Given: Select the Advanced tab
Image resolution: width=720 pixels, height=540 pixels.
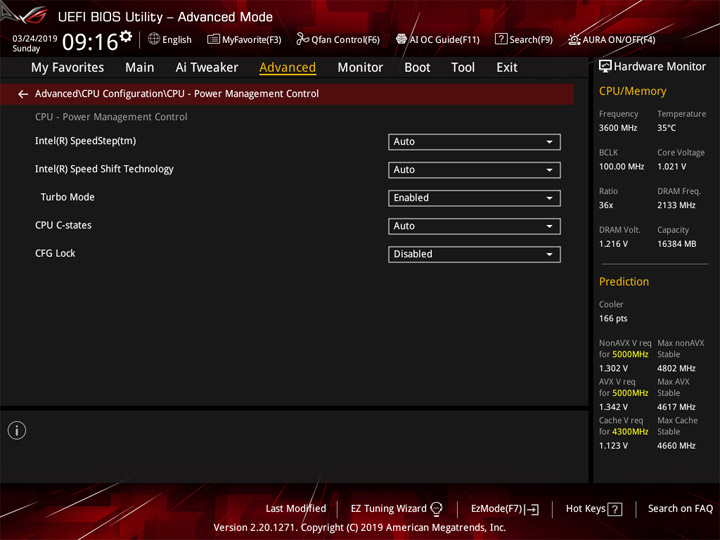Looking at the screenshot, I should (x=287, y=68).
